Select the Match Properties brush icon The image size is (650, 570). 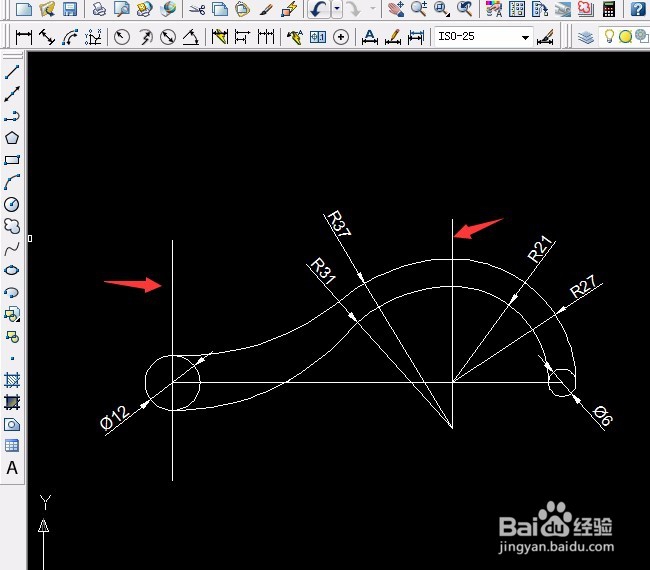[266, 8]
